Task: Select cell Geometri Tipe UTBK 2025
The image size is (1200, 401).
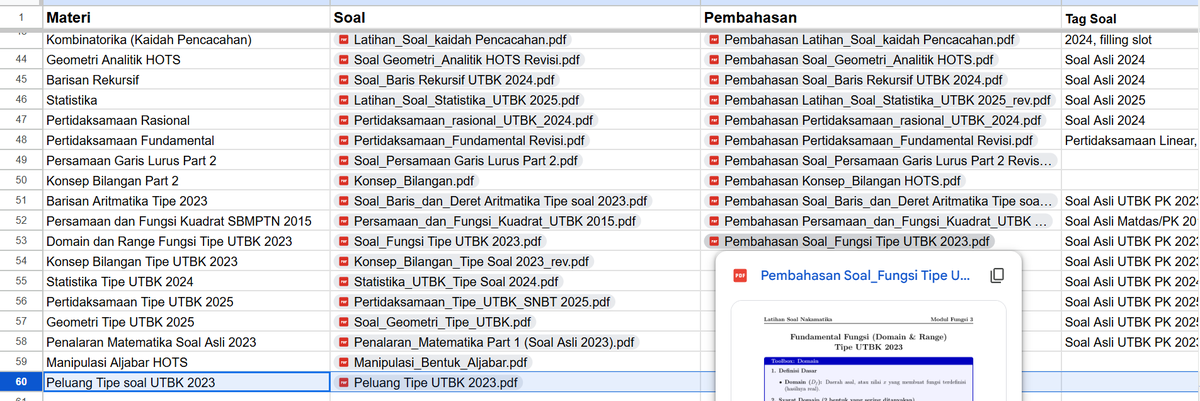Action: click(185, 322)
